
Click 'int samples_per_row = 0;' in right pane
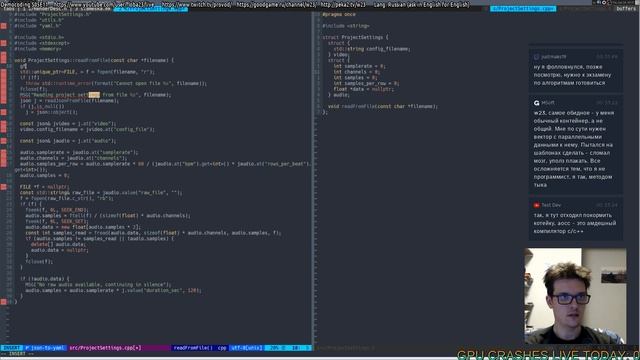366,83
